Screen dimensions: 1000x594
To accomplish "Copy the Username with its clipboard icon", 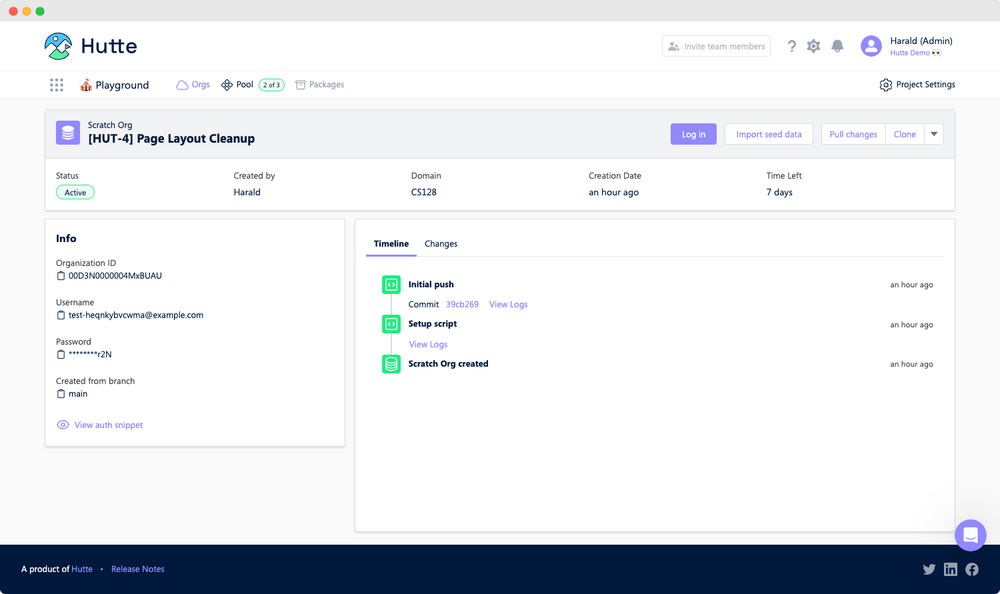I will pyautogui.click(x=59, y=314).
